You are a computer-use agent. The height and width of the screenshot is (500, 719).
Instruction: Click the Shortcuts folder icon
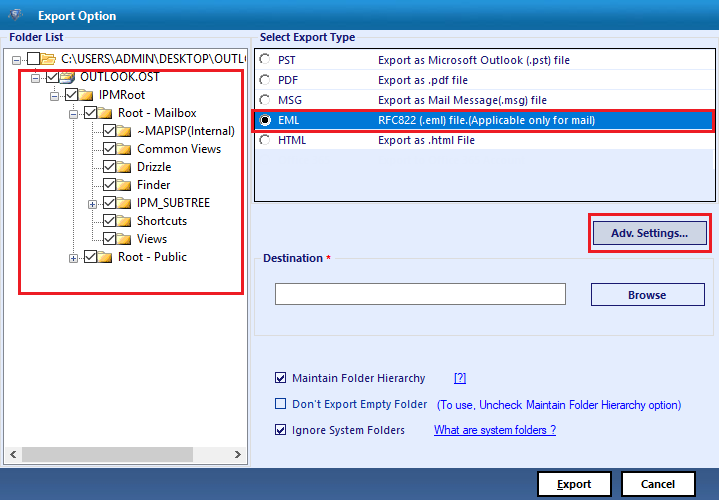click(x=125, y=221)
